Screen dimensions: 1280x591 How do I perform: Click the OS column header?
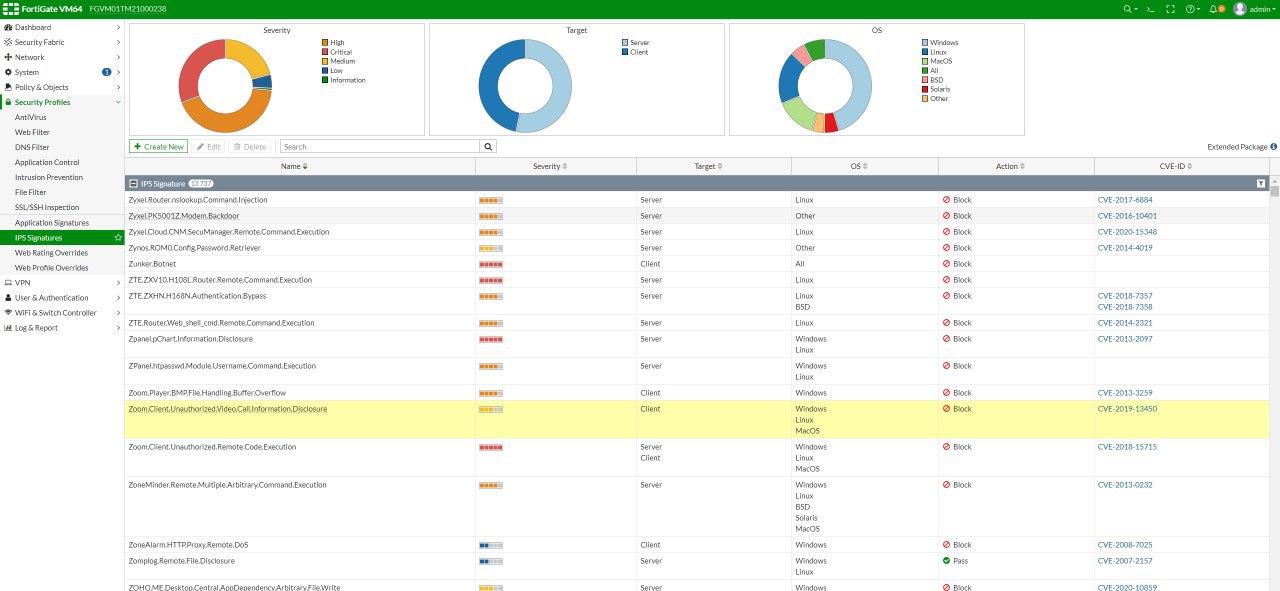tap(865, 166)
